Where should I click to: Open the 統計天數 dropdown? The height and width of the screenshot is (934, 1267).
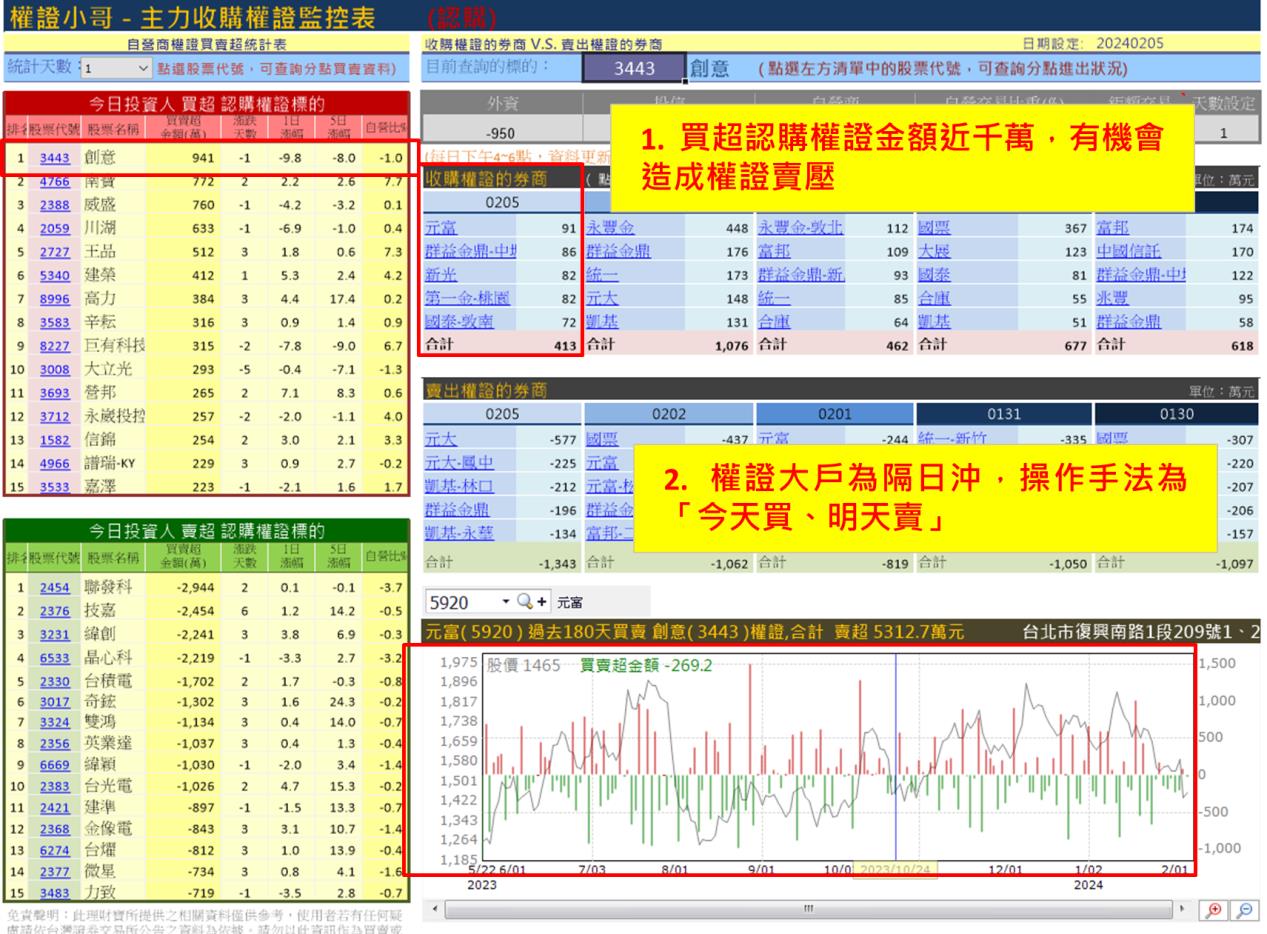[x=115, y=69]
